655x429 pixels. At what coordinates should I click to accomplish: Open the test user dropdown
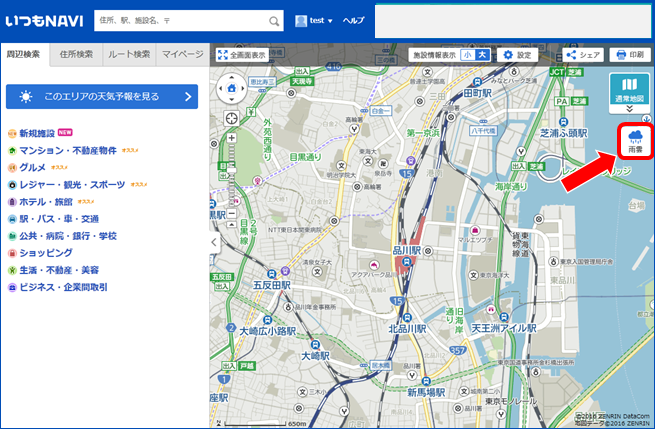coord(313,20)
